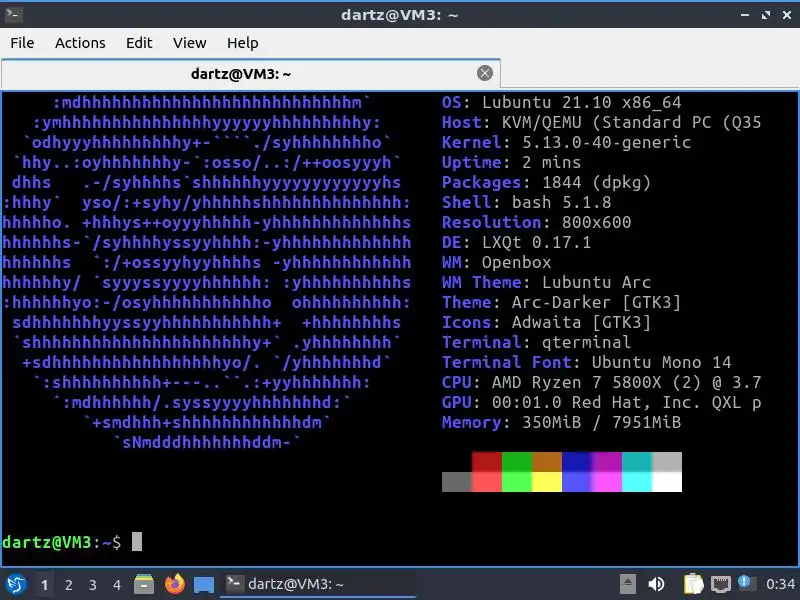Minimize the qterminal window
Viewport: 800px width, 600px height.
coord(745,15)
